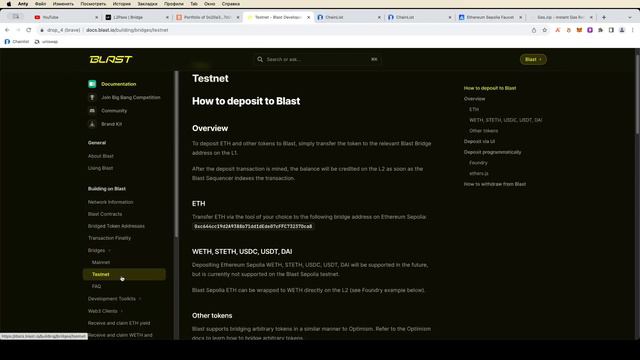Screen dimensions: 640x360
Task: Open the Apple menu
Action: [x=9, y=4]
